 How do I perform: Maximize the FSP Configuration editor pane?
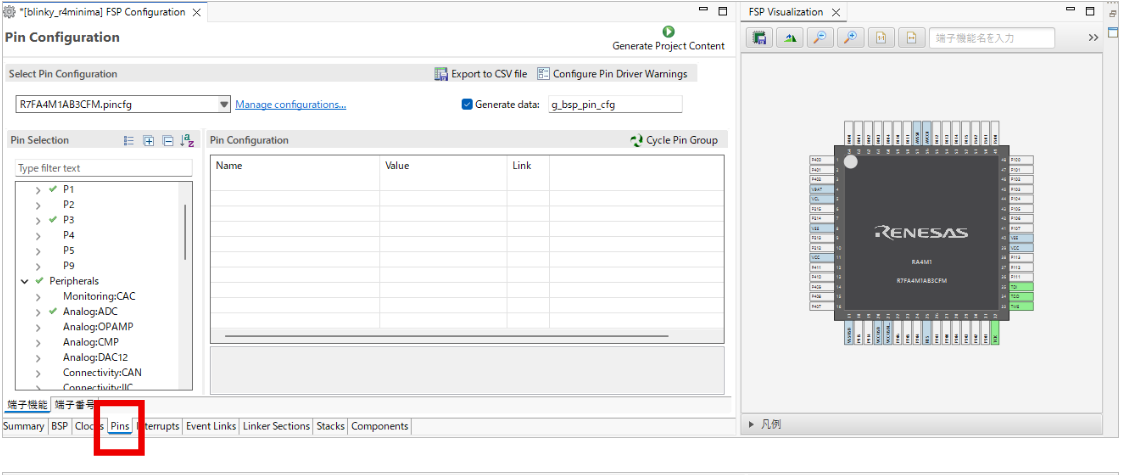click(723, 11)
